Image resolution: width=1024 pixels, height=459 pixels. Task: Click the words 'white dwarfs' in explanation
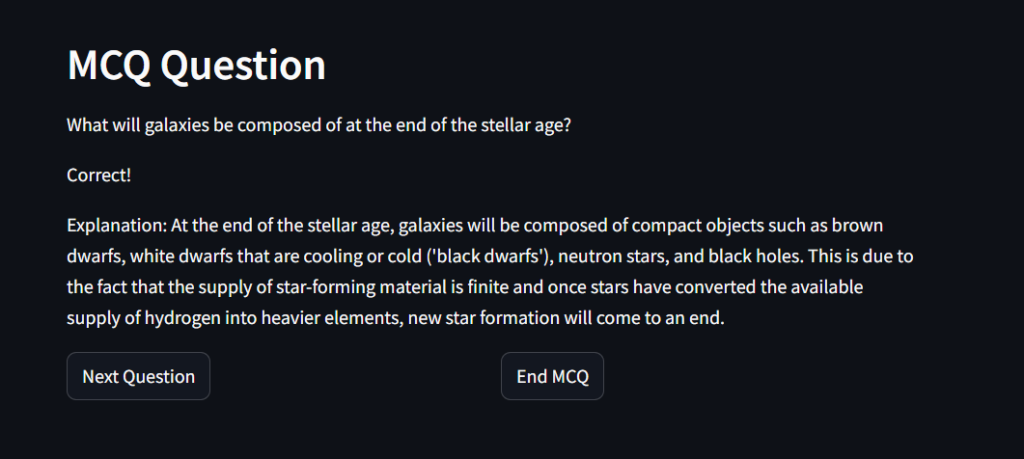[x=182, y=257]
